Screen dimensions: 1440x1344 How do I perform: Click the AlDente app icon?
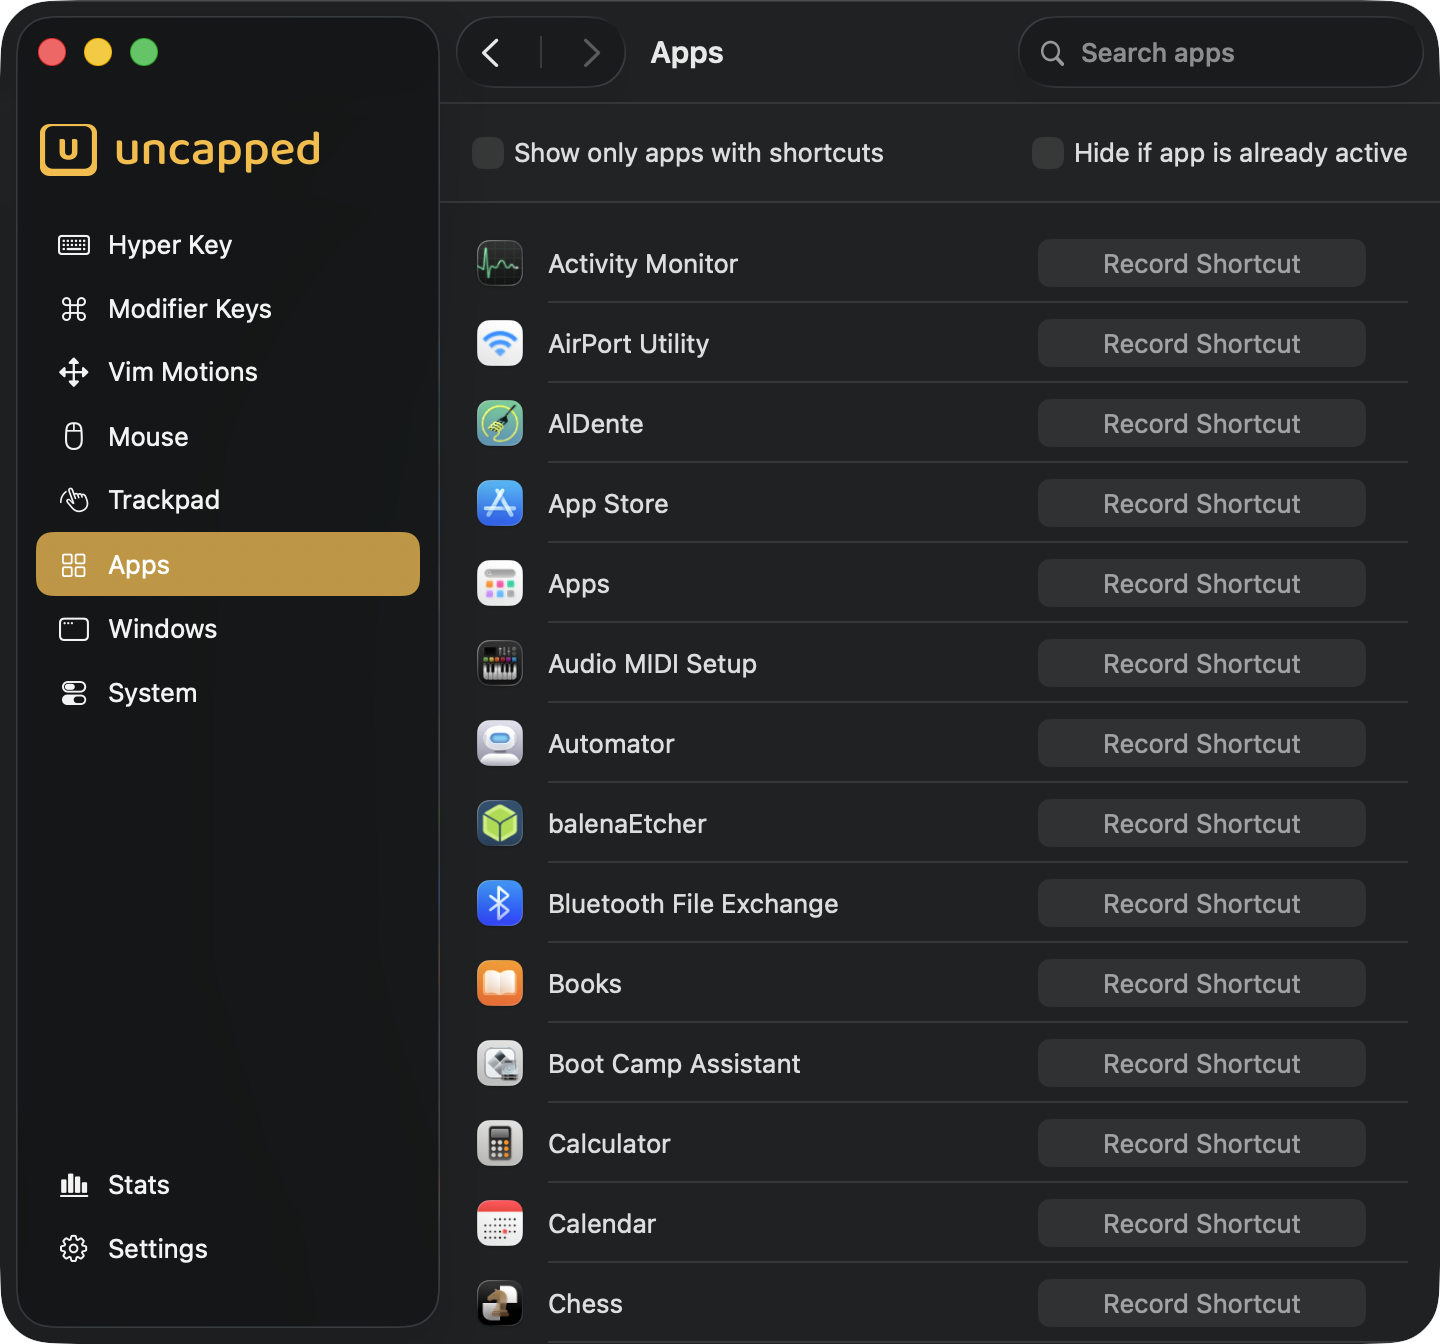coord(500,423)
